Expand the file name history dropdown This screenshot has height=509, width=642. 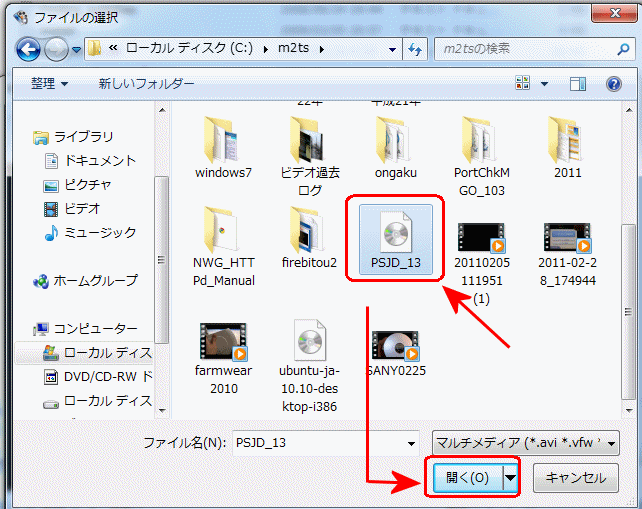click(411, 443)
